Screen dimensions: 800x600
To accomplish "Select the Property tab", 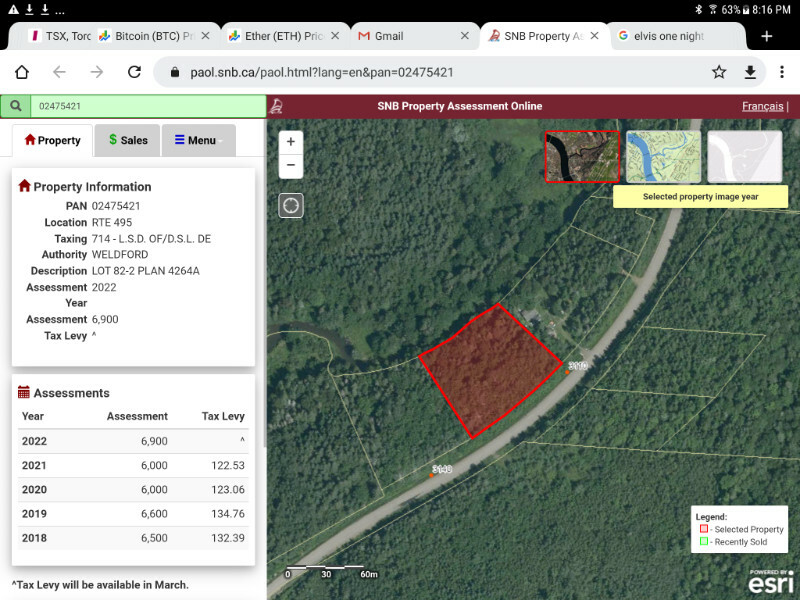I will [x=53, y=140].
